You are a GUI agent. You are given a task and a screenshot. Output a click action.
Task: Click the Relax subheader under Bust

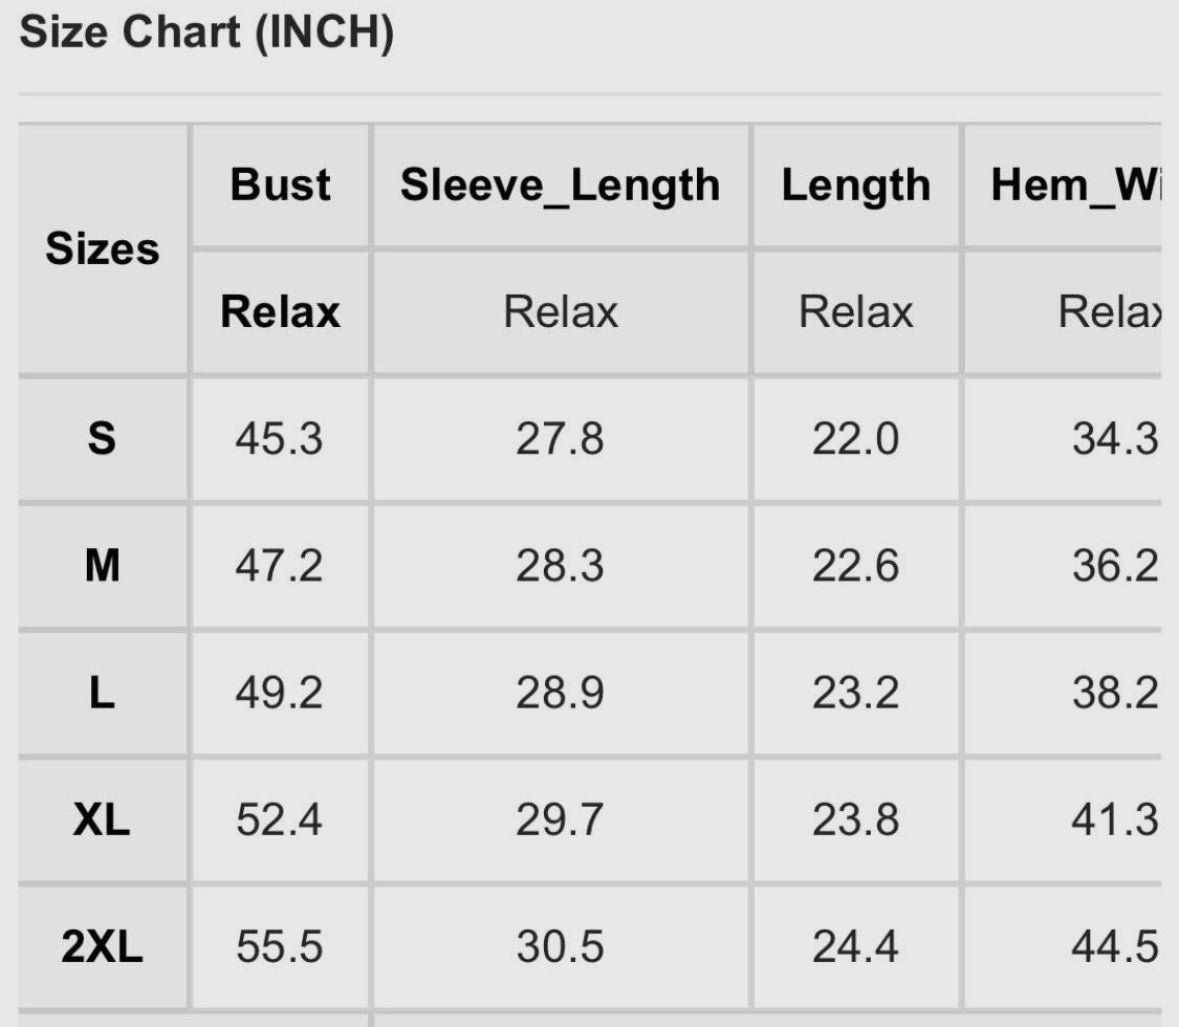280,311
